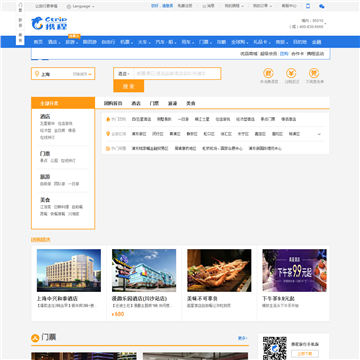Open the 酒店 search type dropdown
Viewport: 360px width, 360px height.
pyautogui.click(x=124, y=74)
